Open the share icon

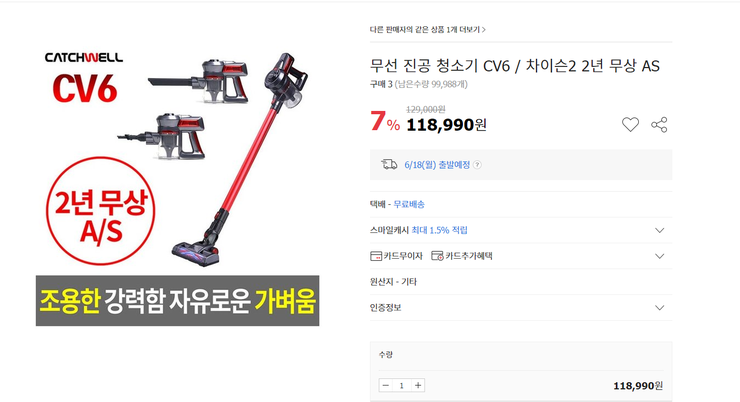(x=659, y=125)
